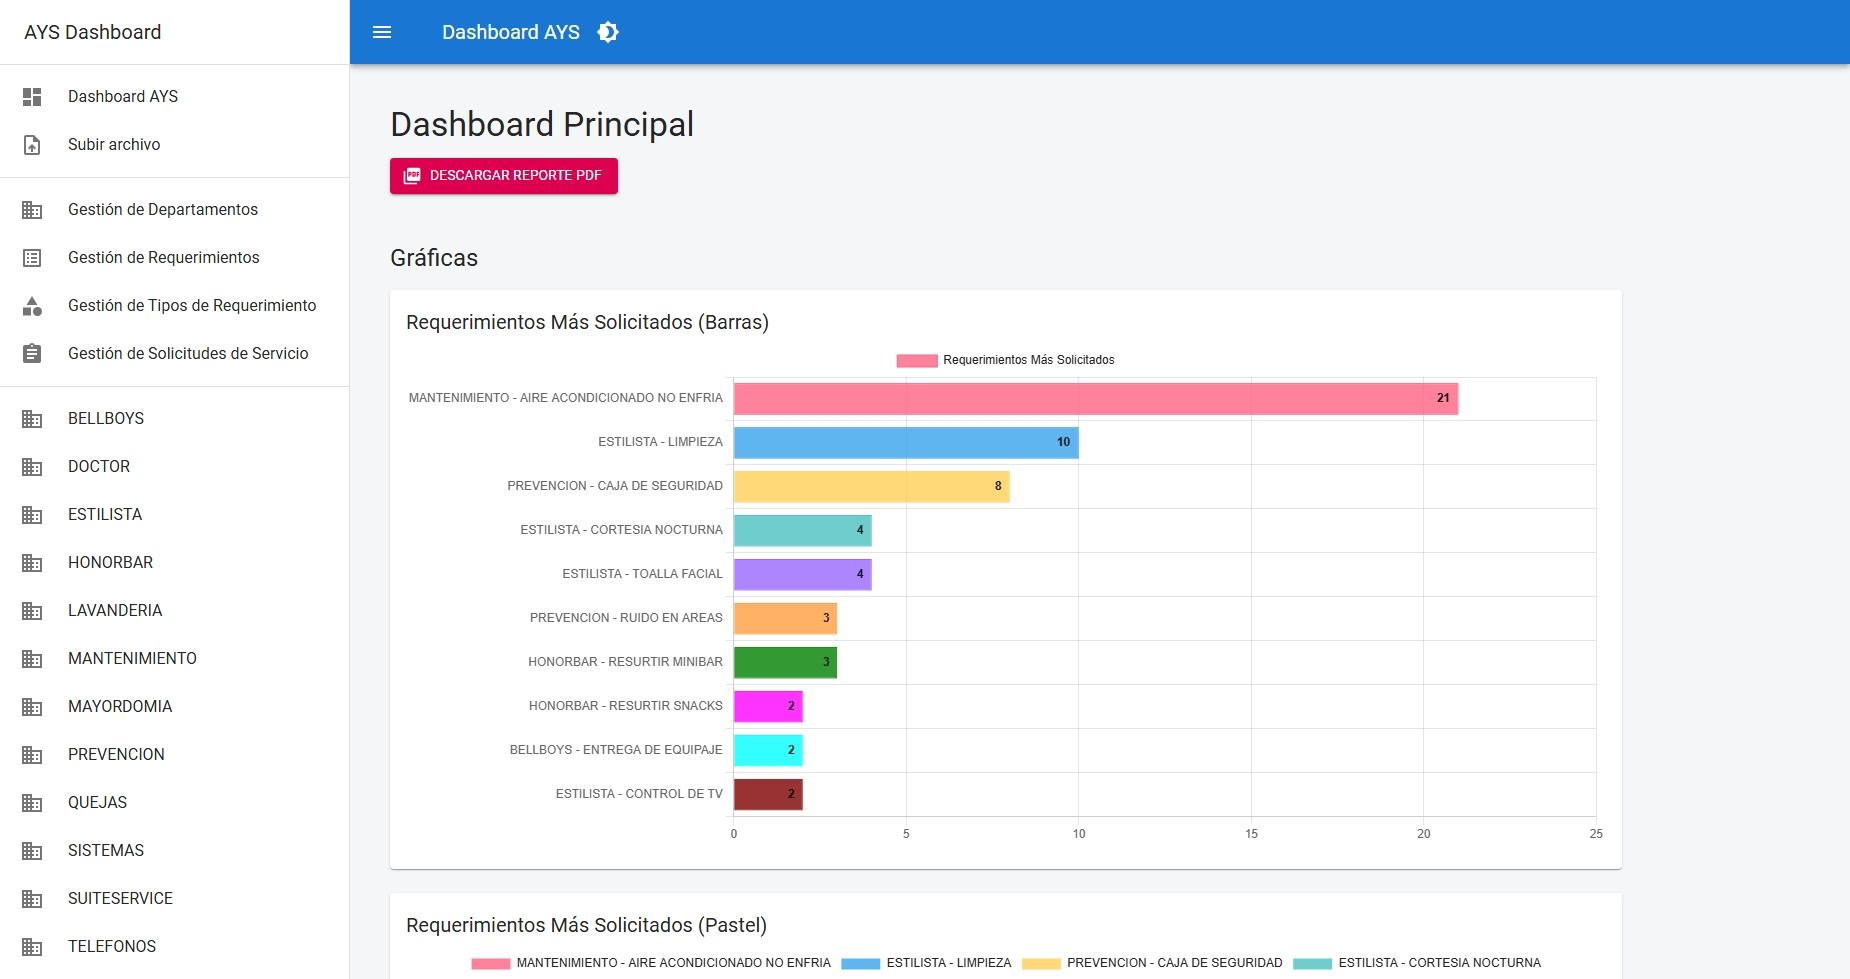This screenshot has width=1850, height=979.
Task: Click the Subir archivo upload icon
Action: [x=32, y=145]
